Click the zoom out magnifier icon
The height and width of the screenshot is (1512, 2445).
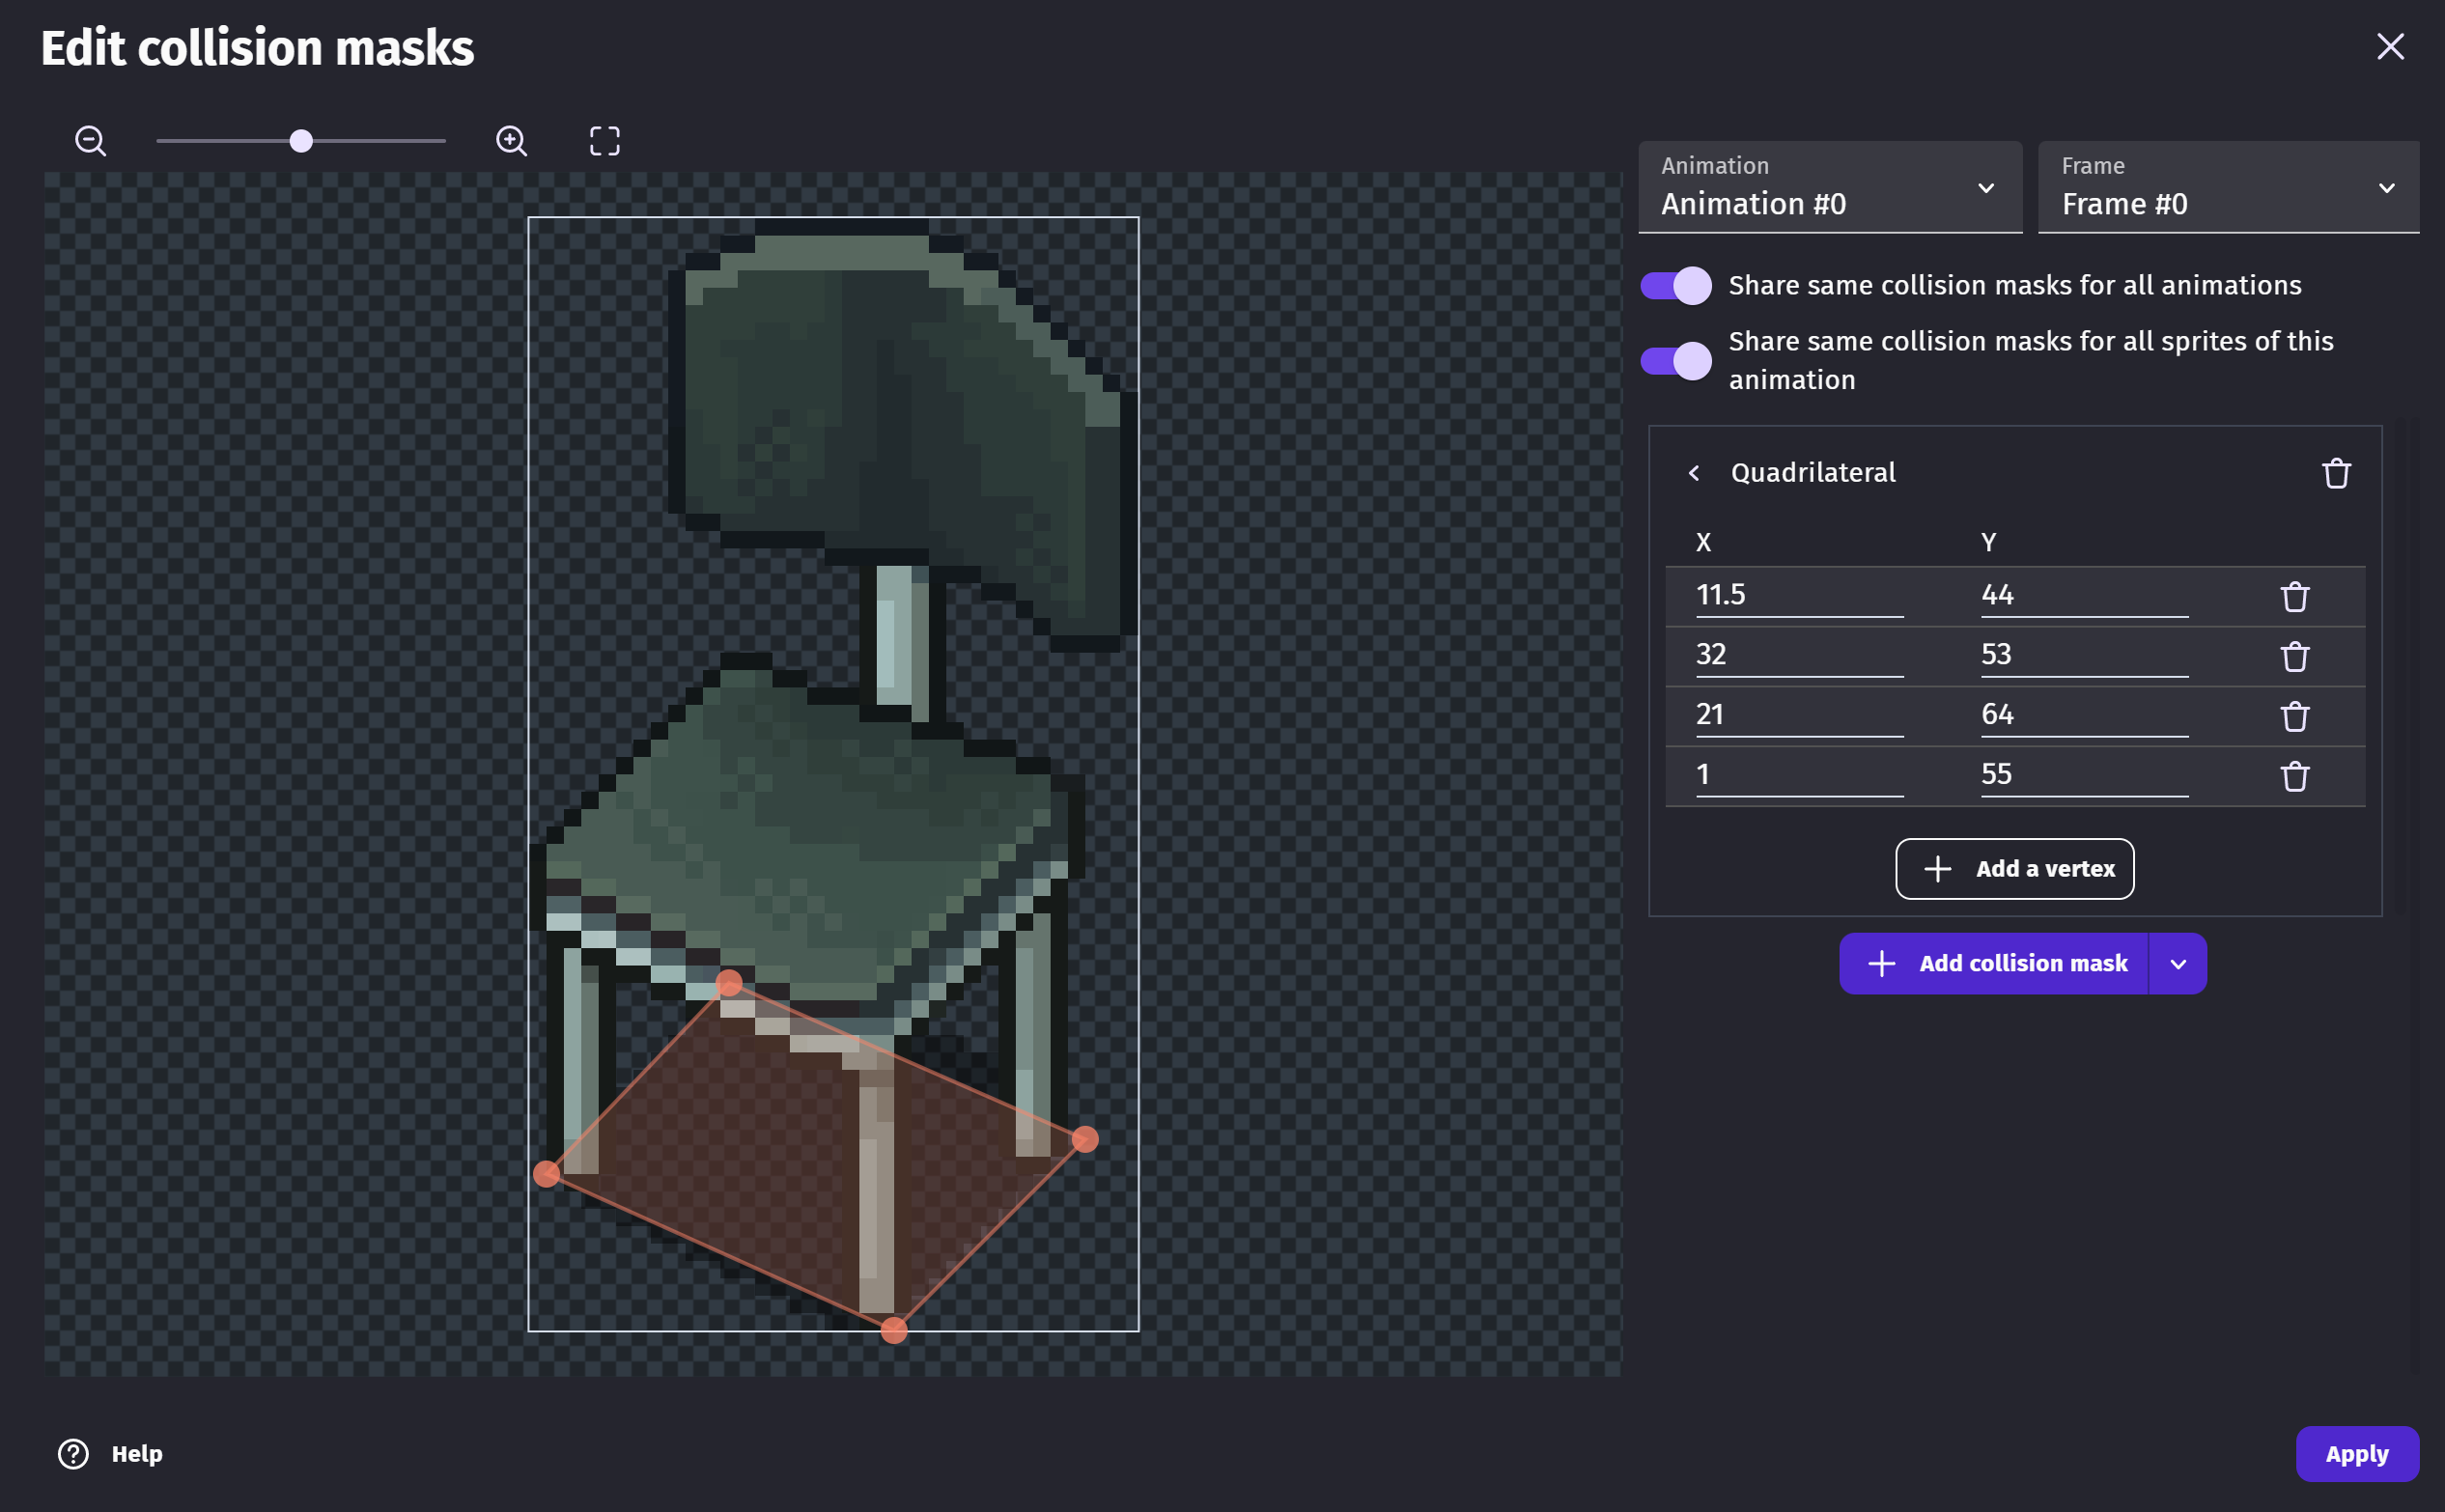91,141
